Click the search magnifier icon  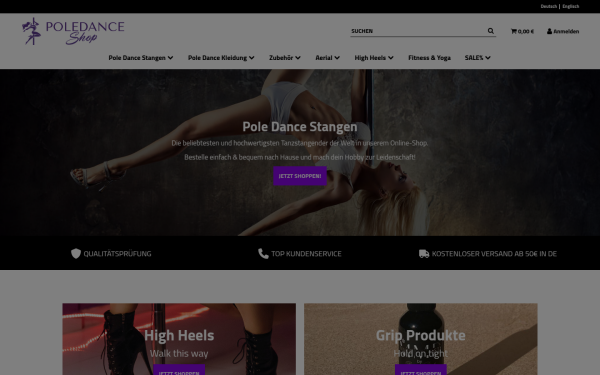pyautogui.click(x=491, y=31)
